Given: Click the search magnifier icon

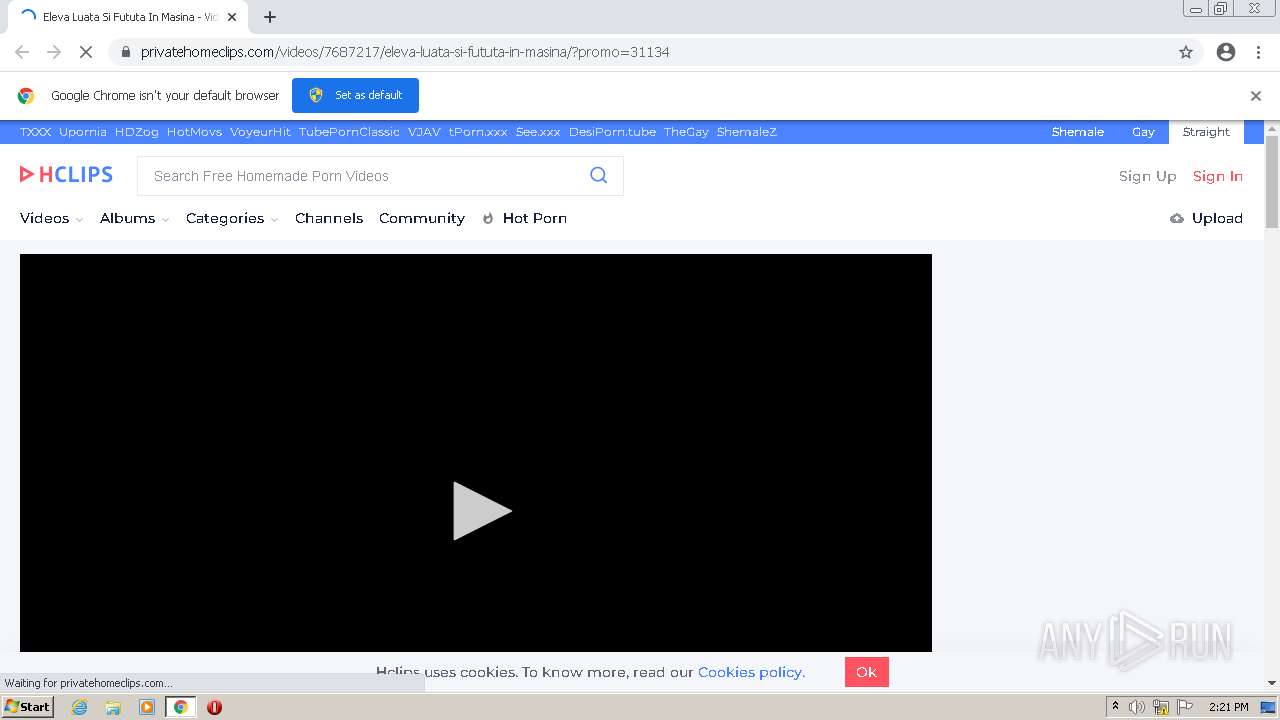Looking at the screenshot, I should coord(598,175).
